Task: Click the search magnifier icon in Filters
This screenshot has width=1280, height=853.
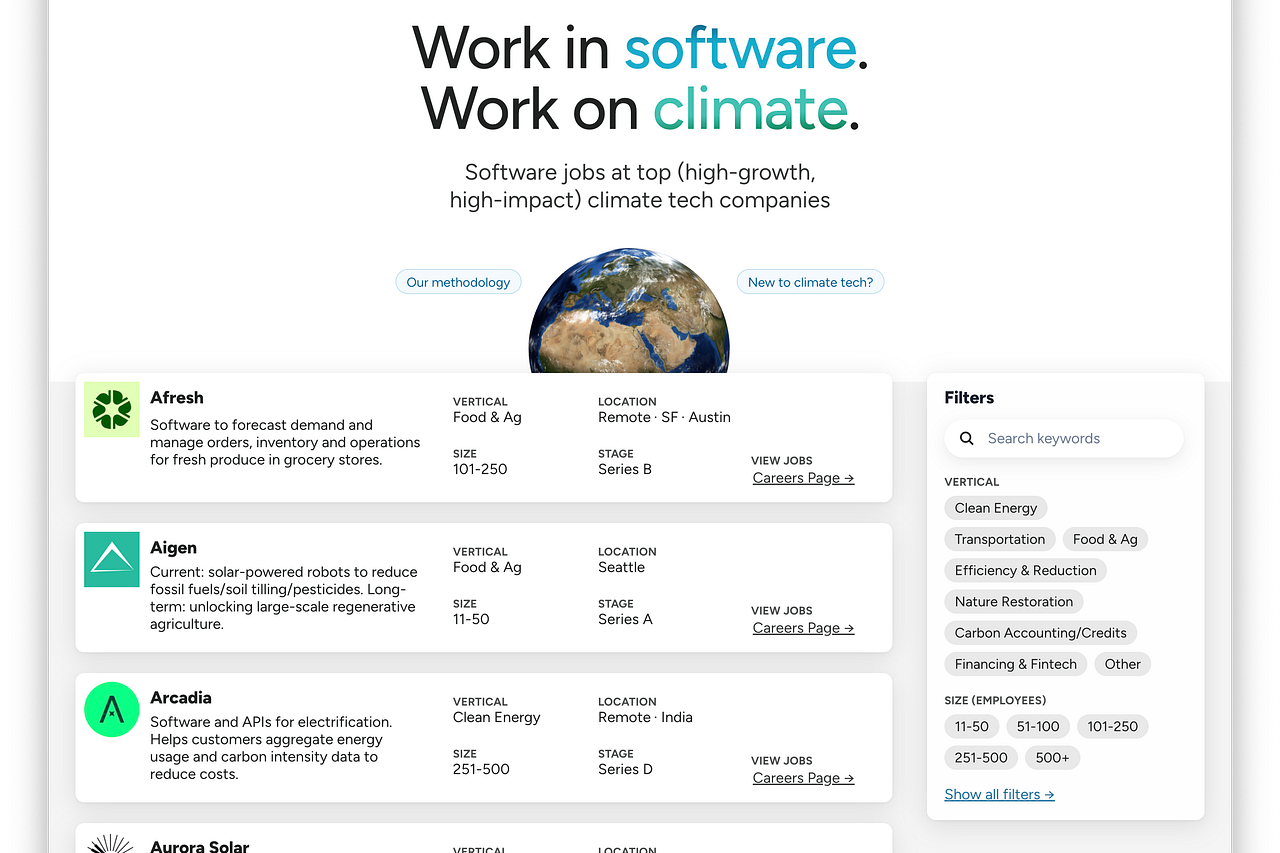Action: pos(967,438)
